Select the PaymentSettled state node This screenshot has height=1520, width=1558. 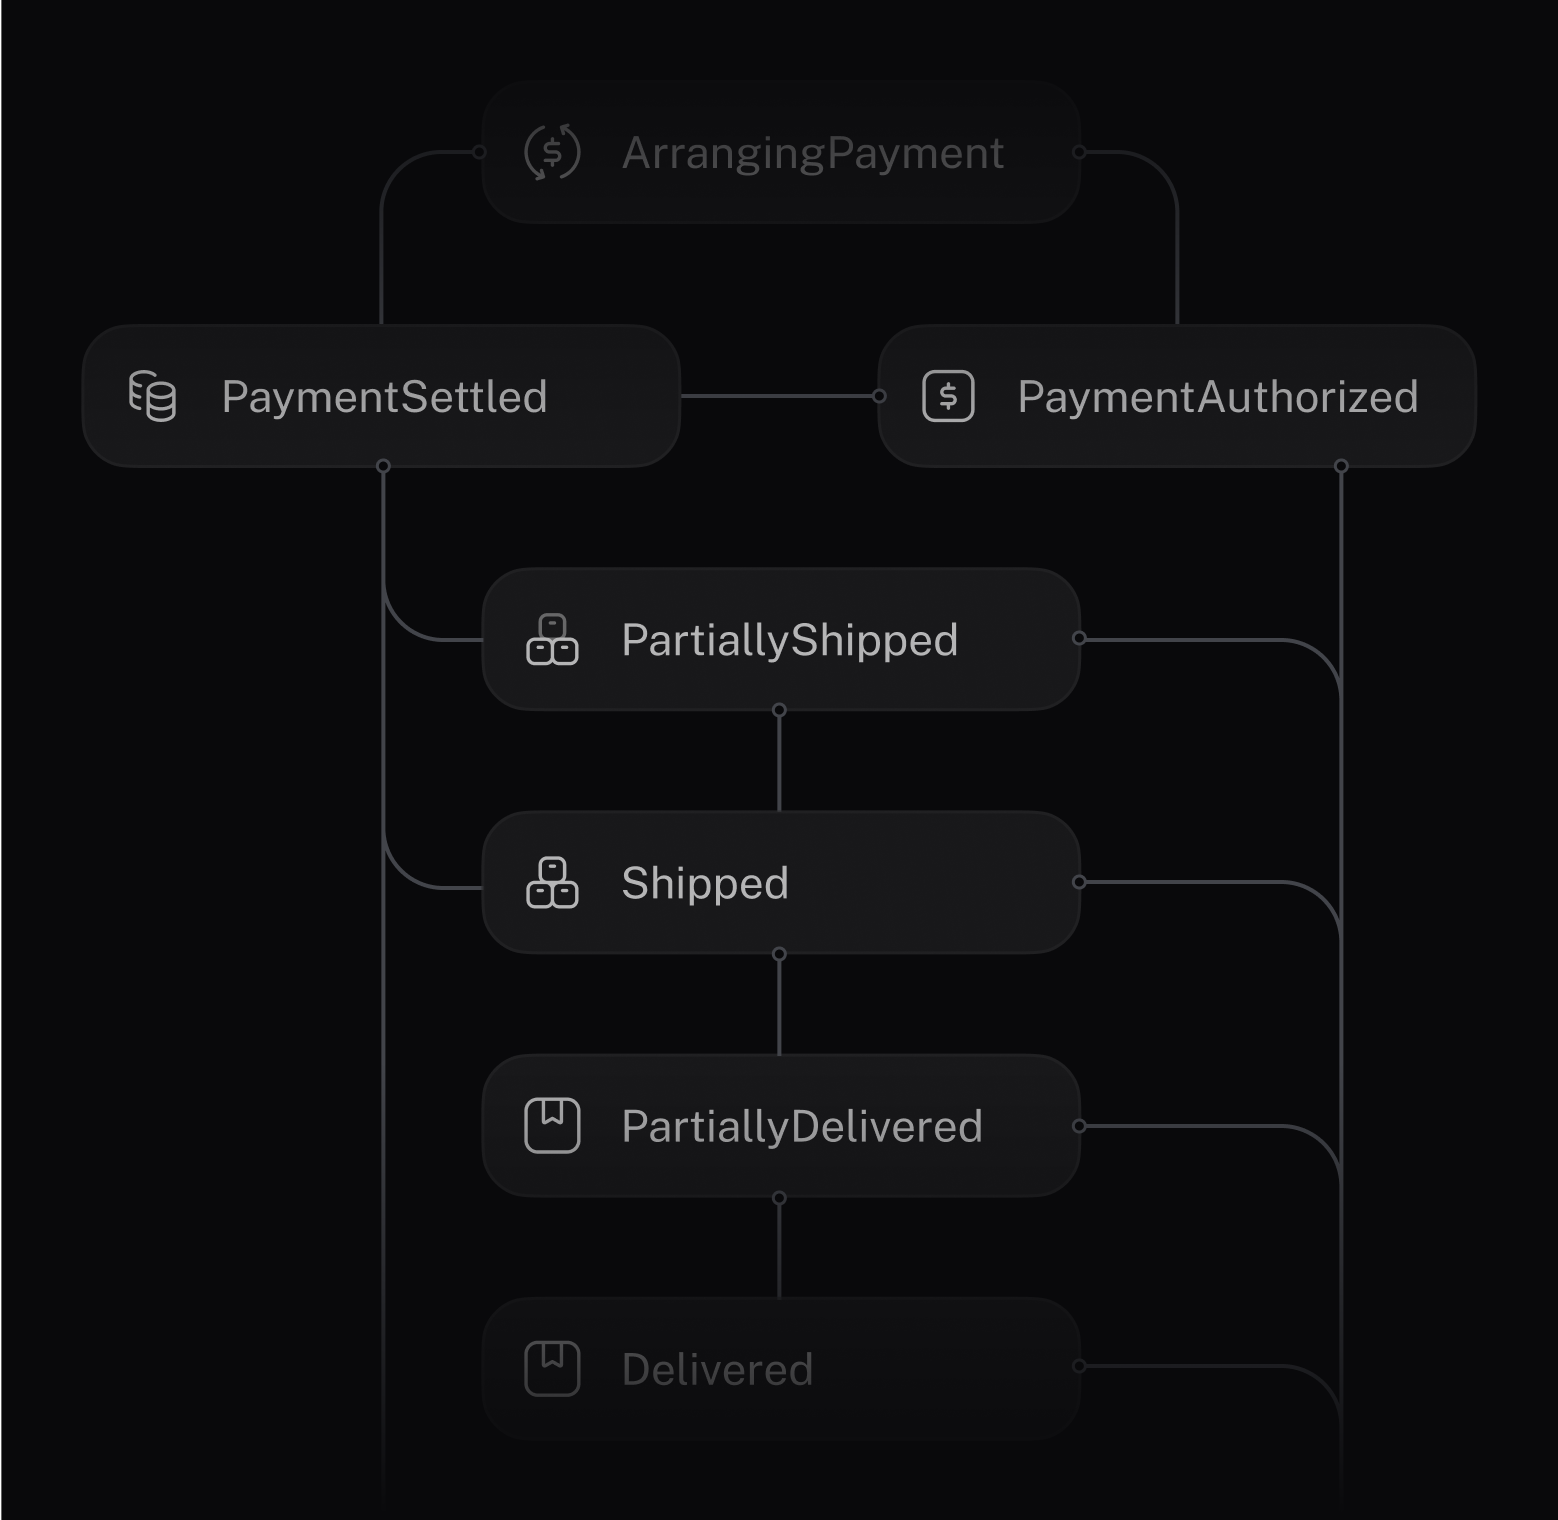[381, 396]
